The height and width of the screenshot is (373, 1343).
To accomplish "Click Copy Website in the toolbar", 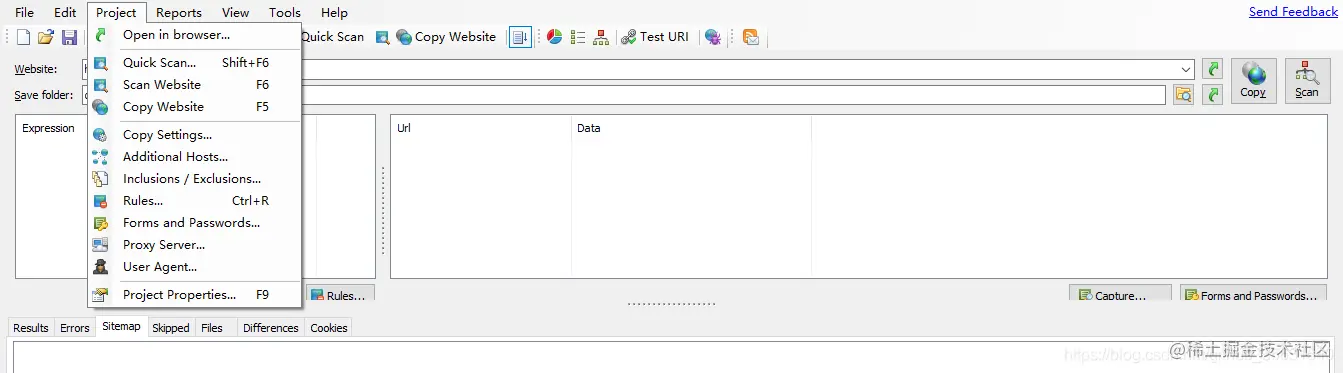I will pos(446,37).
